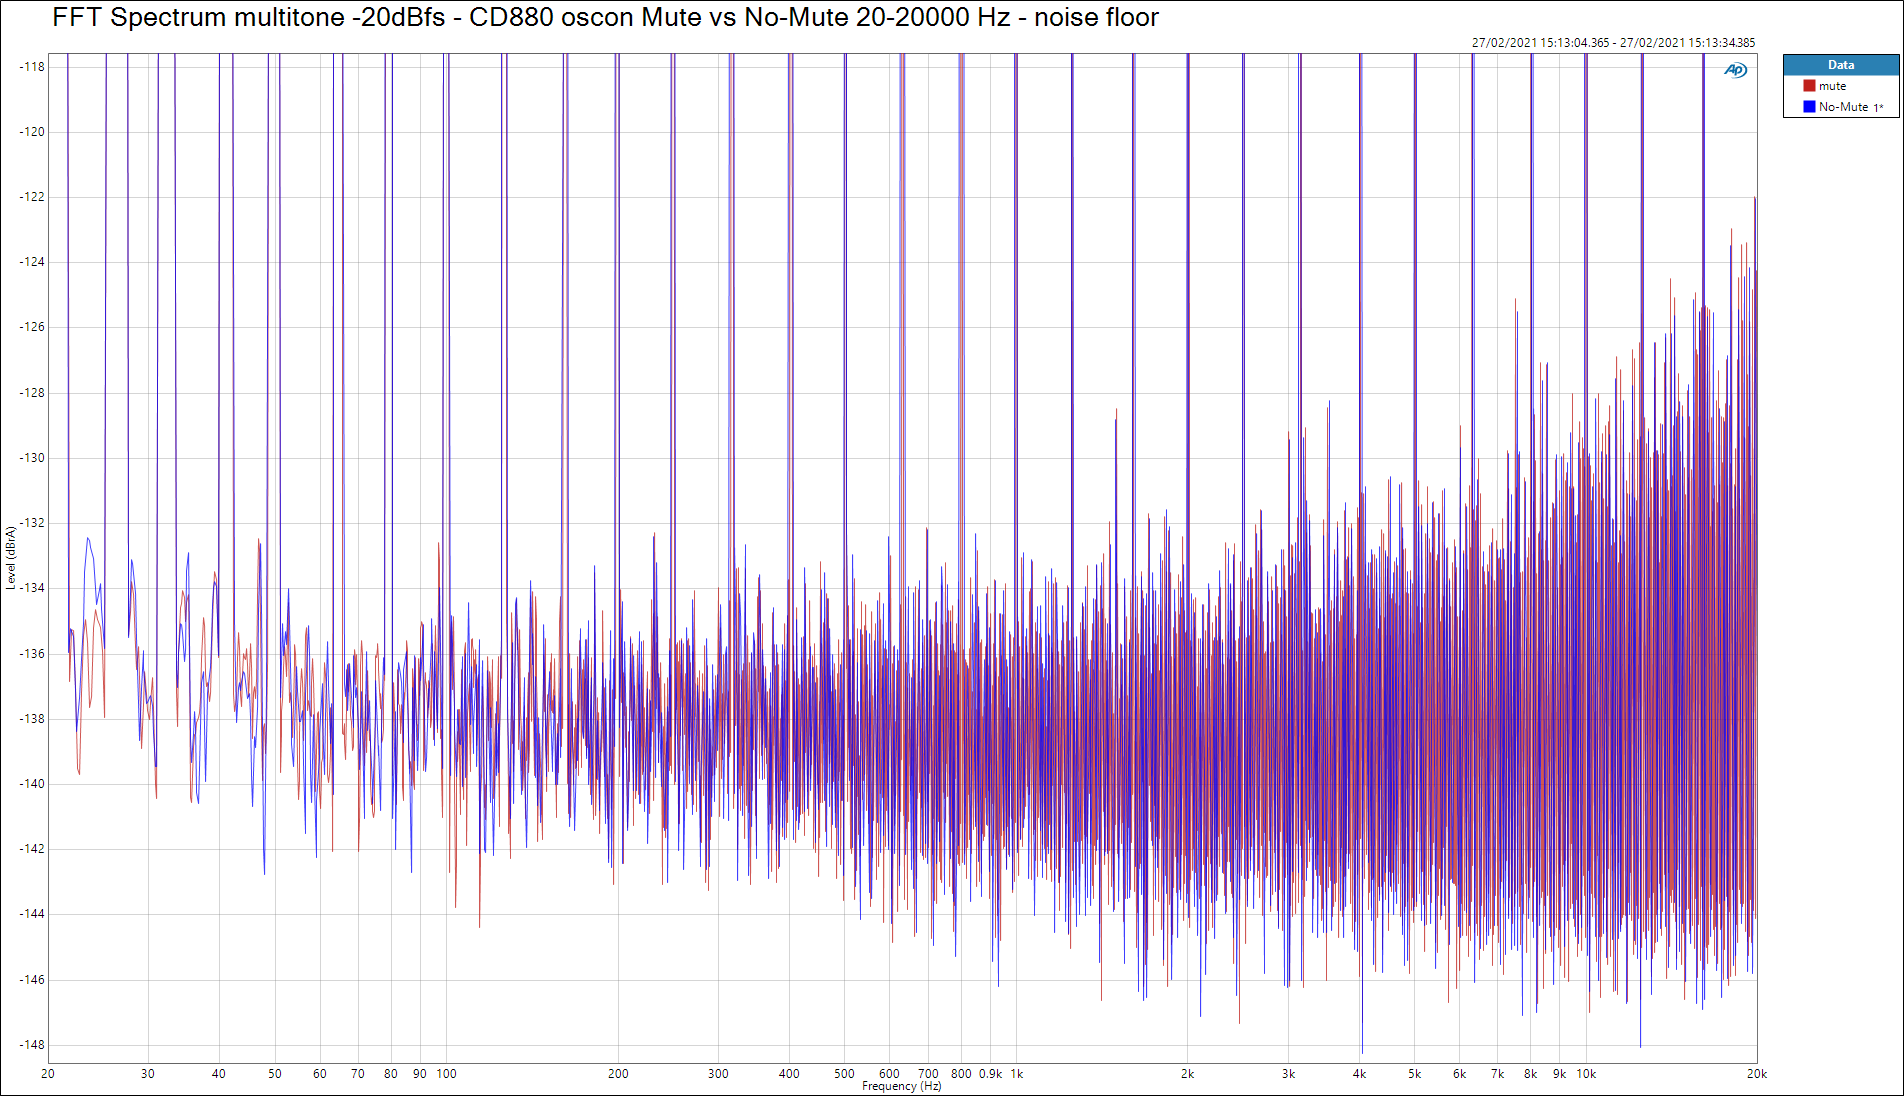Click the blue No-Mute color swatch in the legend

point(1809,107)
